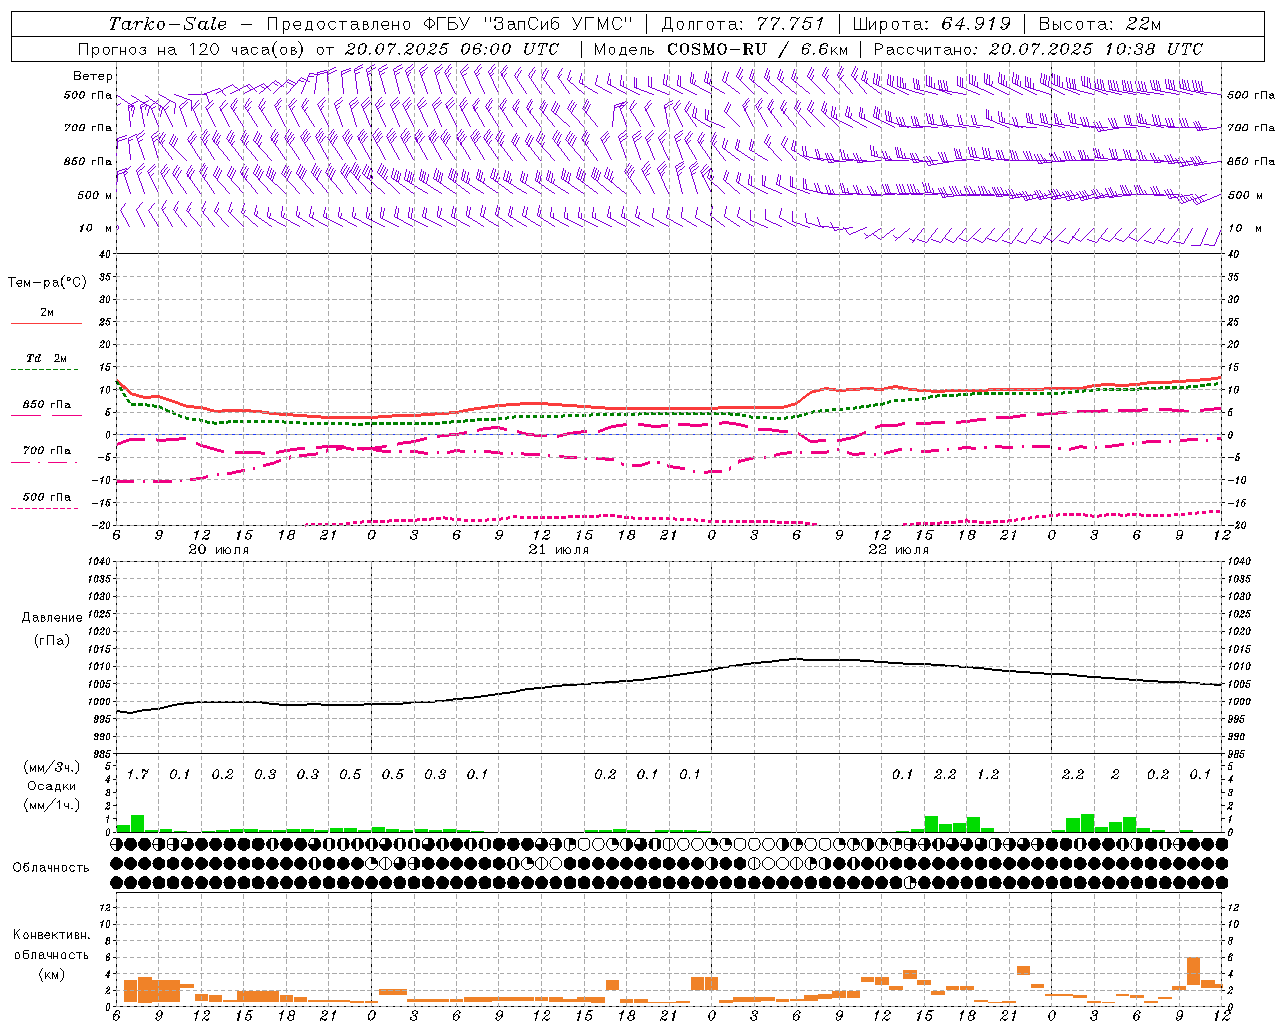Image resolution: width=1280 pixels, height=1024 pixels.
Task: Select the Давление panel label
Action: [52, 618]
